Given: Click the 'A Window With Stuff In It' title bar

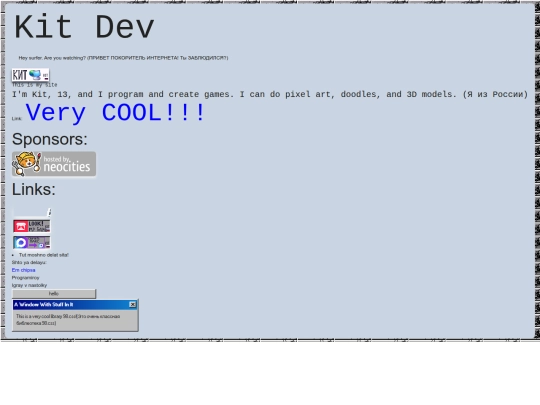Looking at the screenshot, I should [75, 304].
